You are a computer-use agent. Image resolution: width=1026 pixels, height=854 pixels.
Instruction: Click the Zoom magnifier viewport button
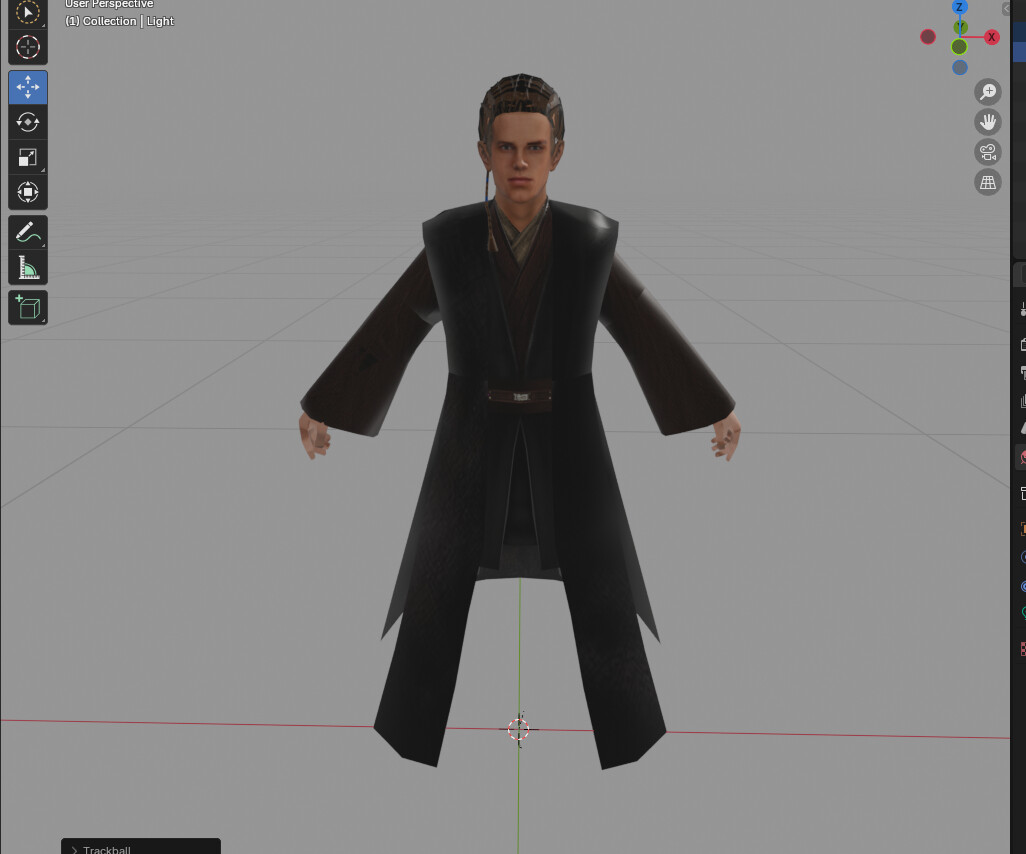[988, 92]
